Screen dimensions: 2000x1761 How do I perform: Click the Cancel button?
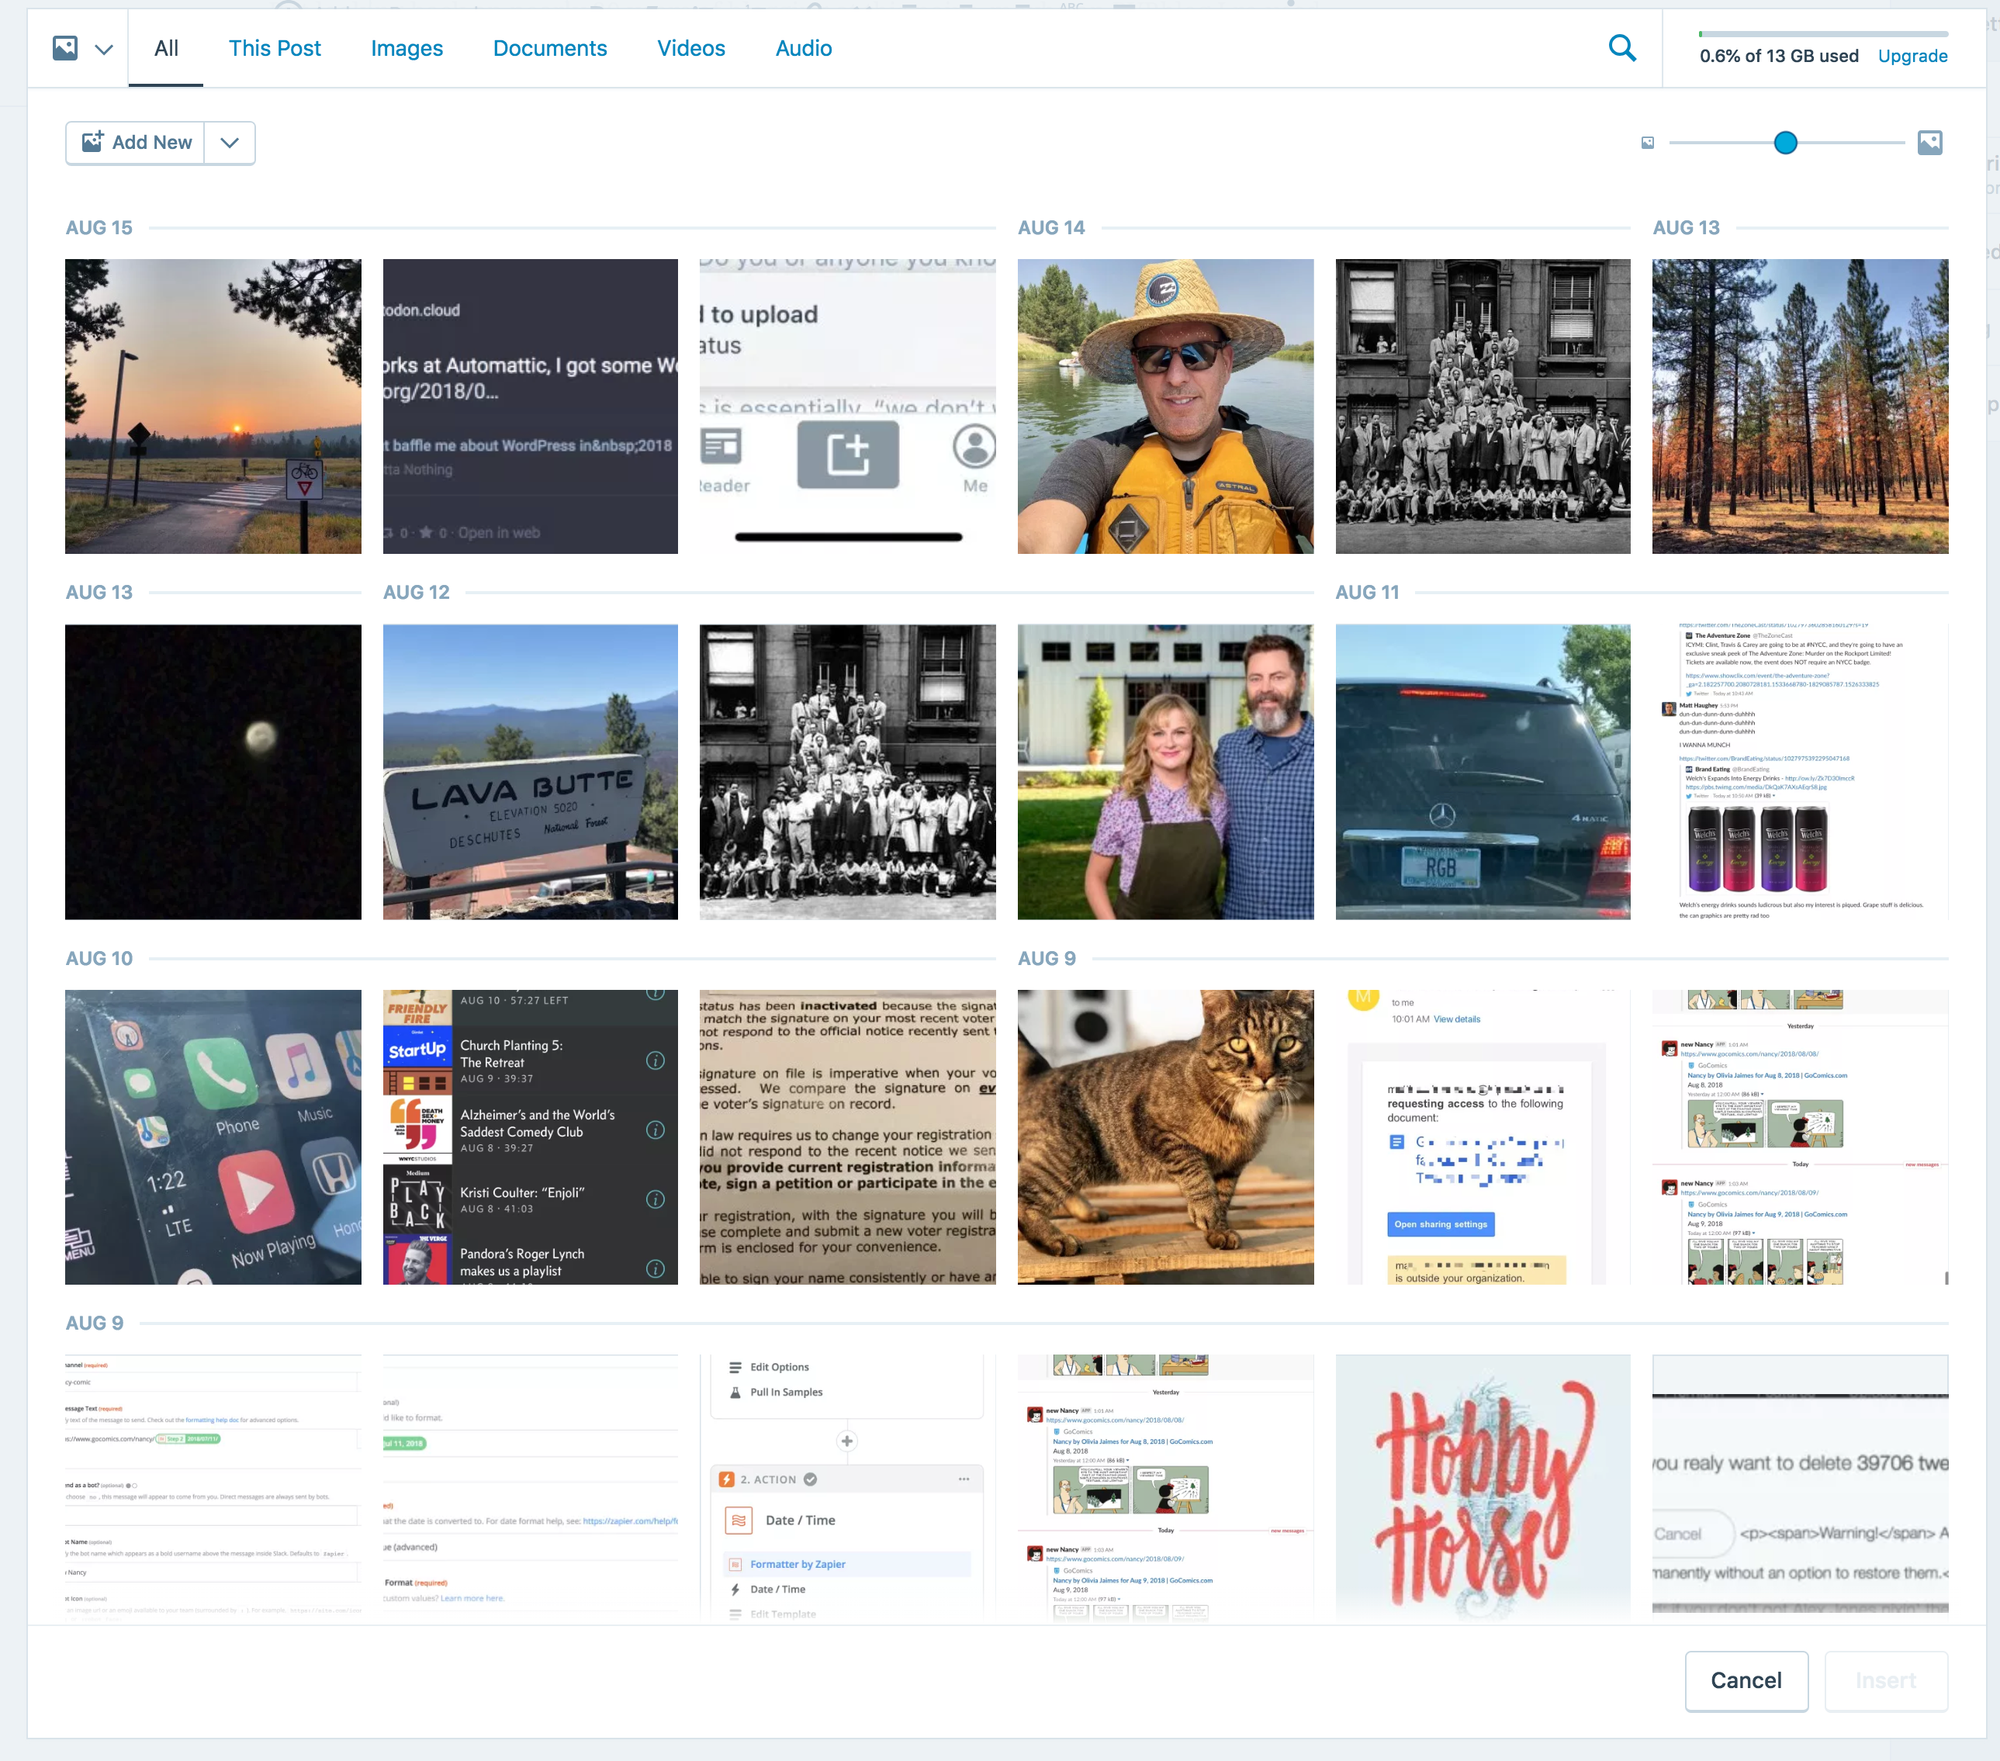[x=1746, y=1681]
